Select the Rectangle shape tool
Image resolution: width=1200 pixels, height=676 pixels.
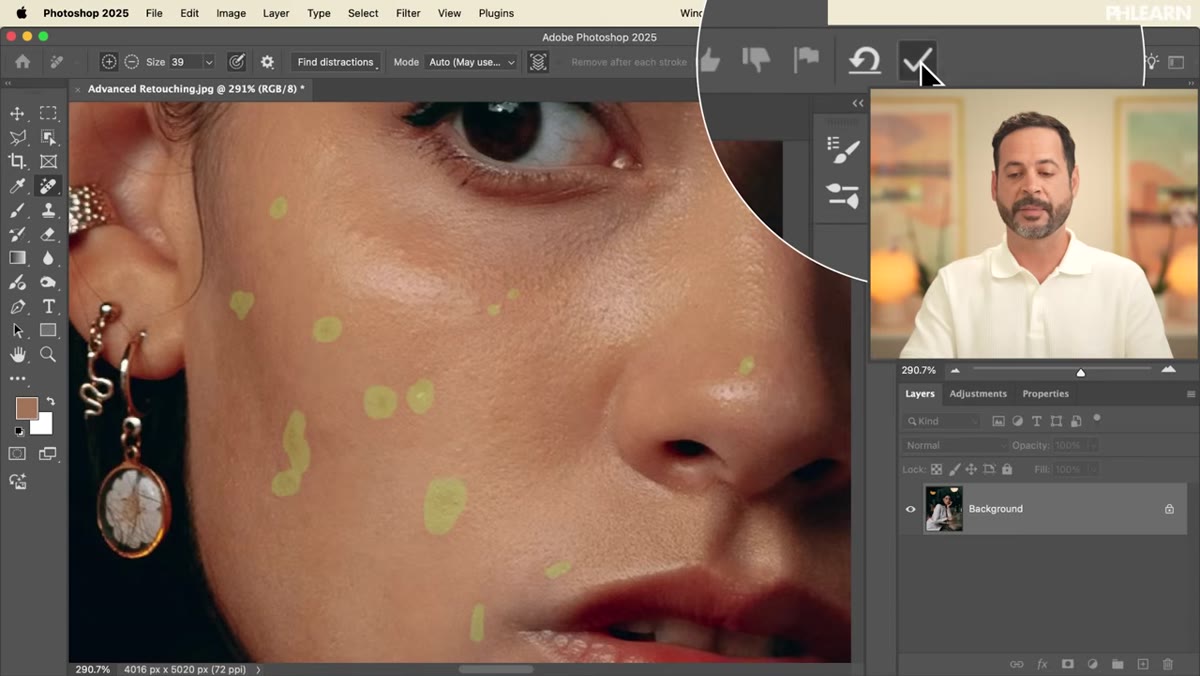(x=48, y=331)
